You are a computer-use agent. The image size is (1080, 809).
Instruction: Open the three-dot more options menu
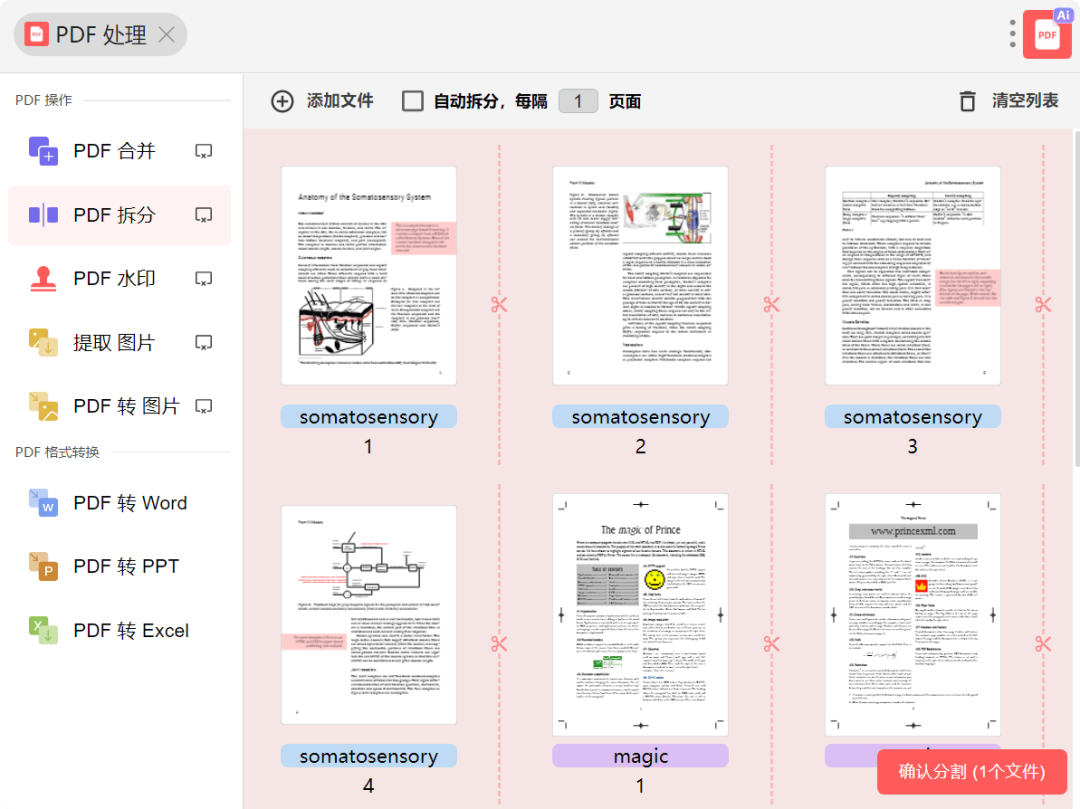pos(1012,34)
